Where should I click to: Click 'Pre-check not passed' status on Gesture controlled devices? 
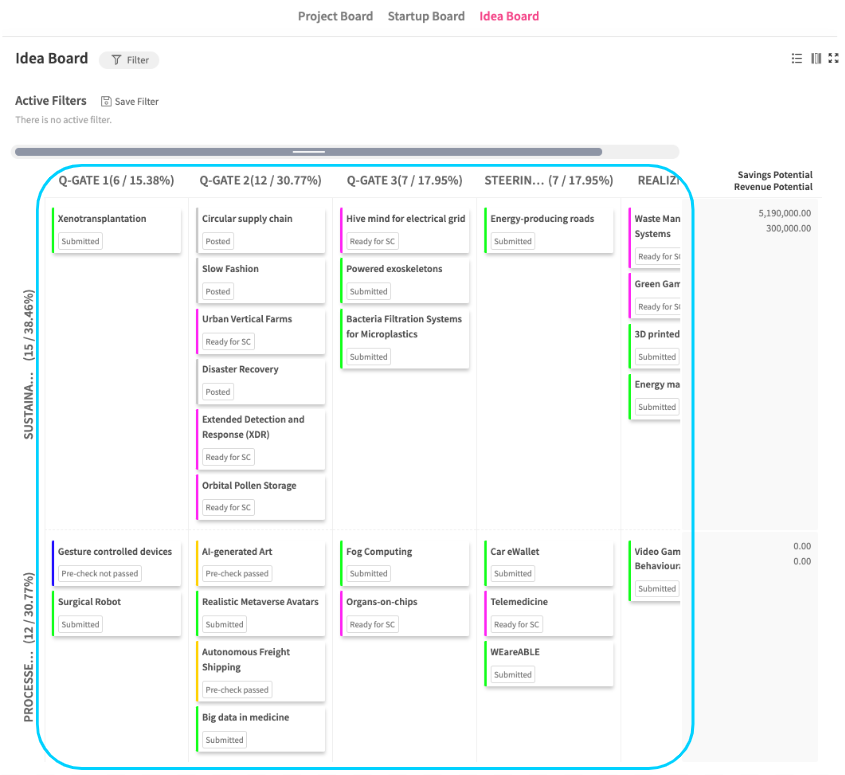pos(99,574)
